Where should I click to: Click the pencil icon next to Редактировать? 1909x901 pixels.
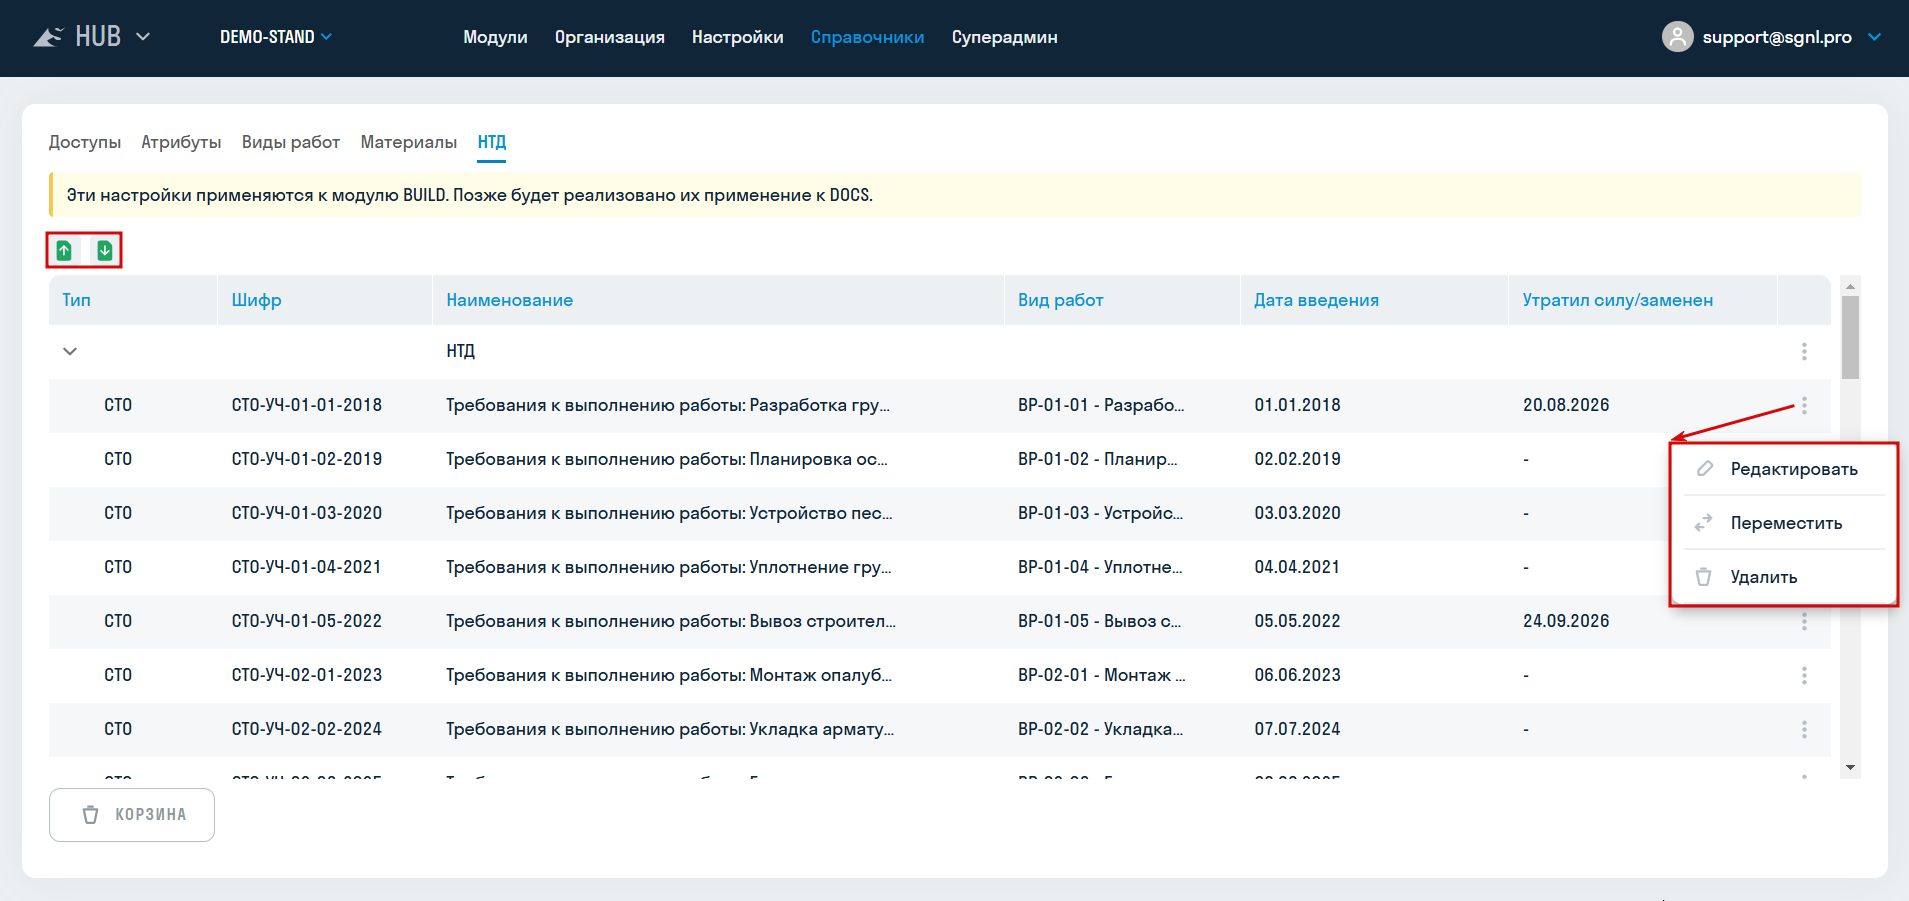coord(1705,469)
